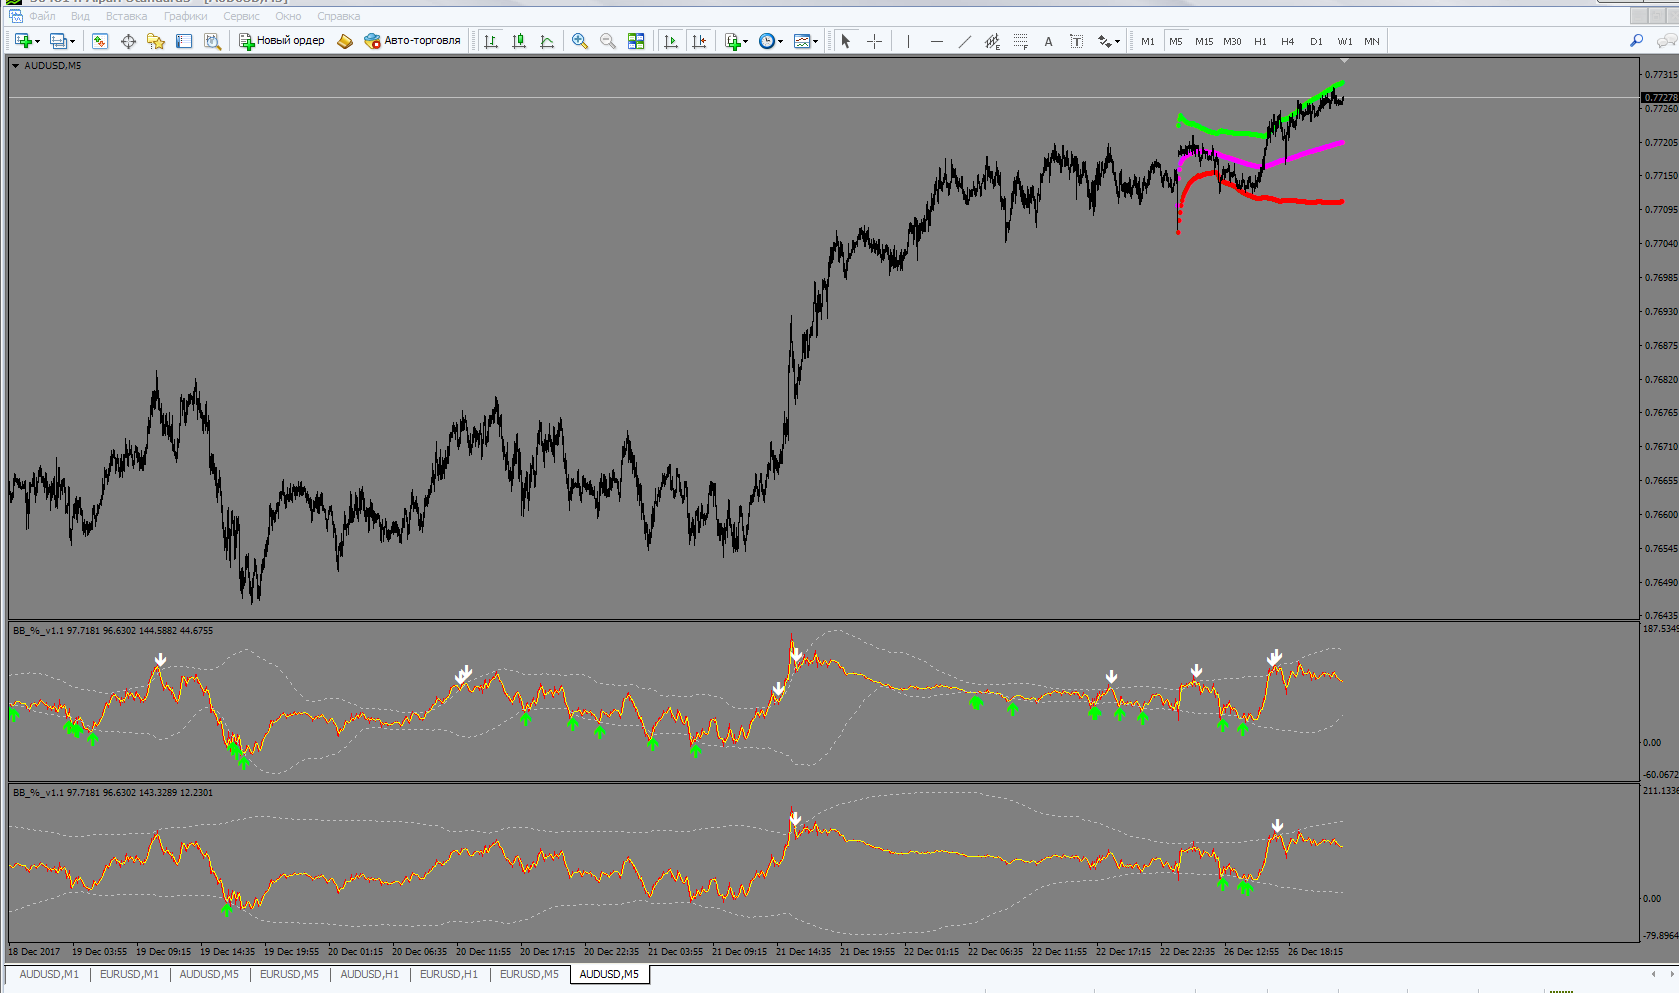Zoom out of the chart

(x=608, y=41)
